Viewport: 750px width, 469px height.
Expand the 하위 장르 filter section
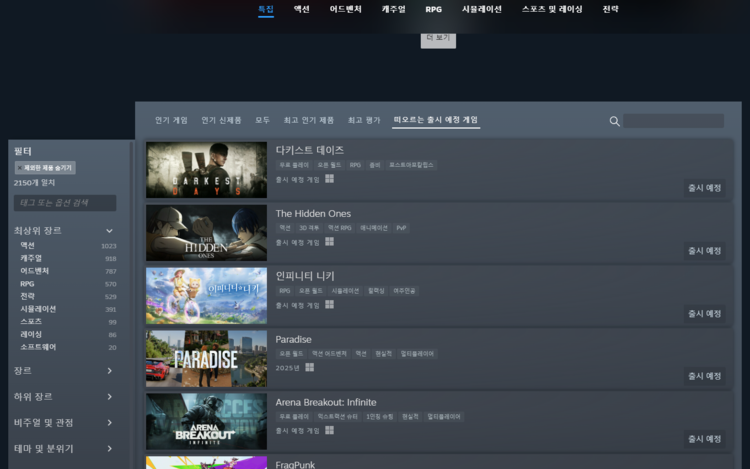109,397
